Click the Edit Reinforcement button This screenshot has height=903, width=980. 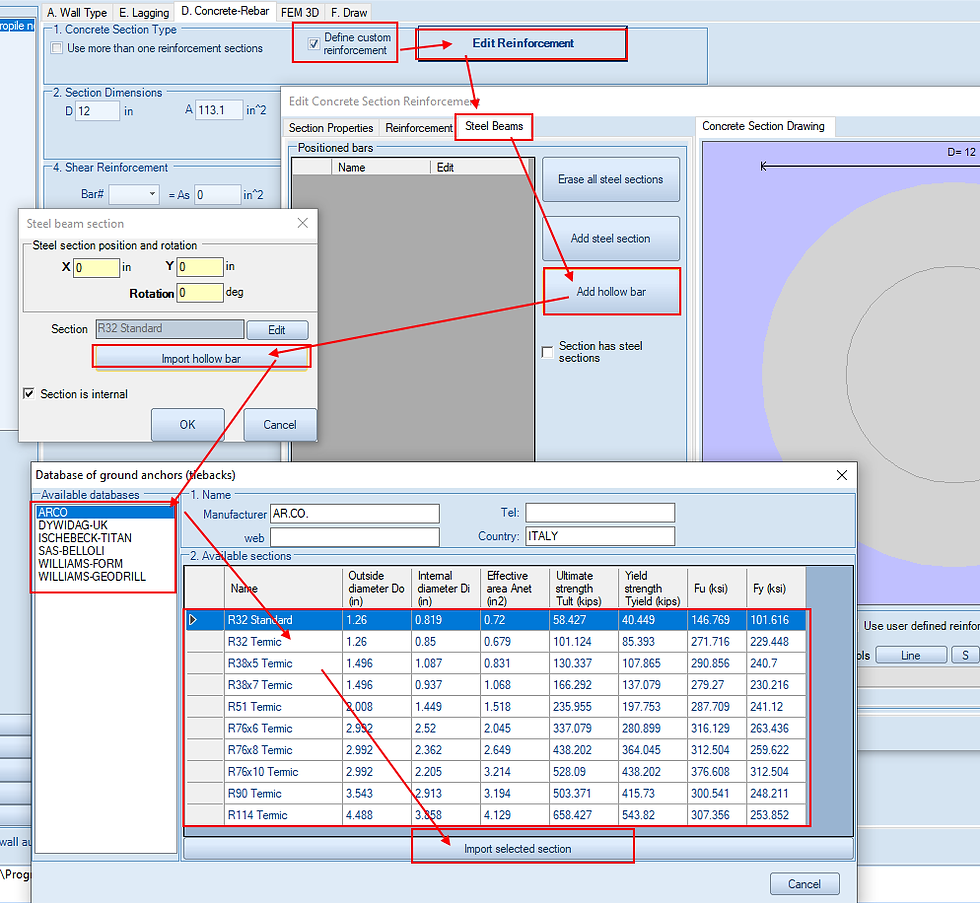pyautogui.click(x=522, y=43)
